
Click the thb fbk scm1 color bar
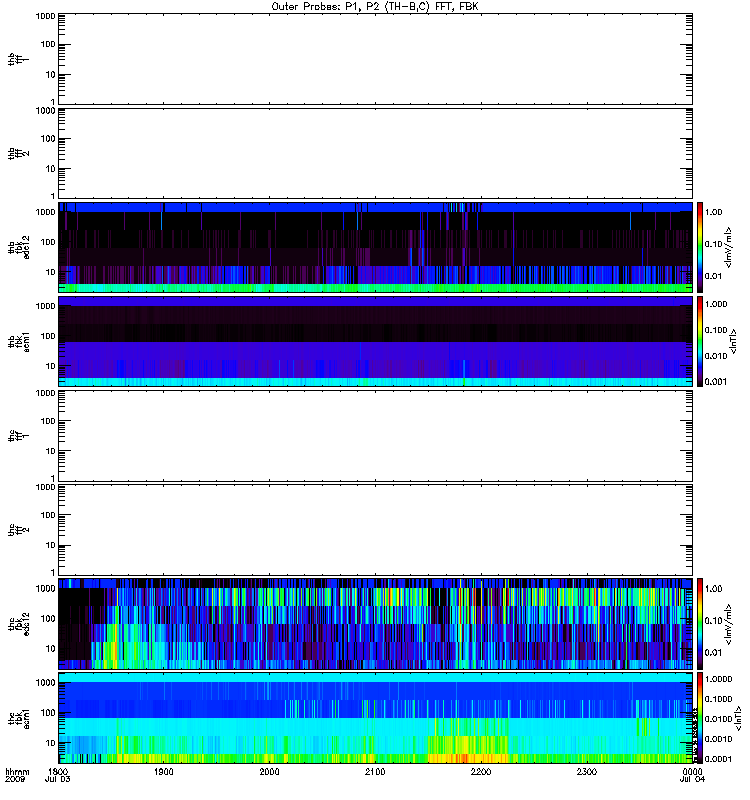pos(700,341)
